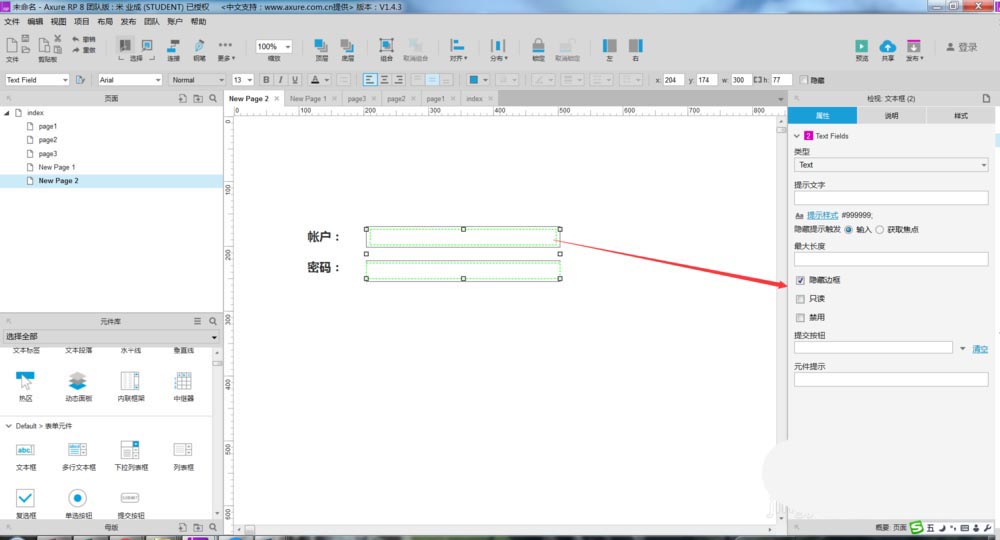Open the 布局 menu
Viewport: 1000px width, 540px height.
(105, 22)
